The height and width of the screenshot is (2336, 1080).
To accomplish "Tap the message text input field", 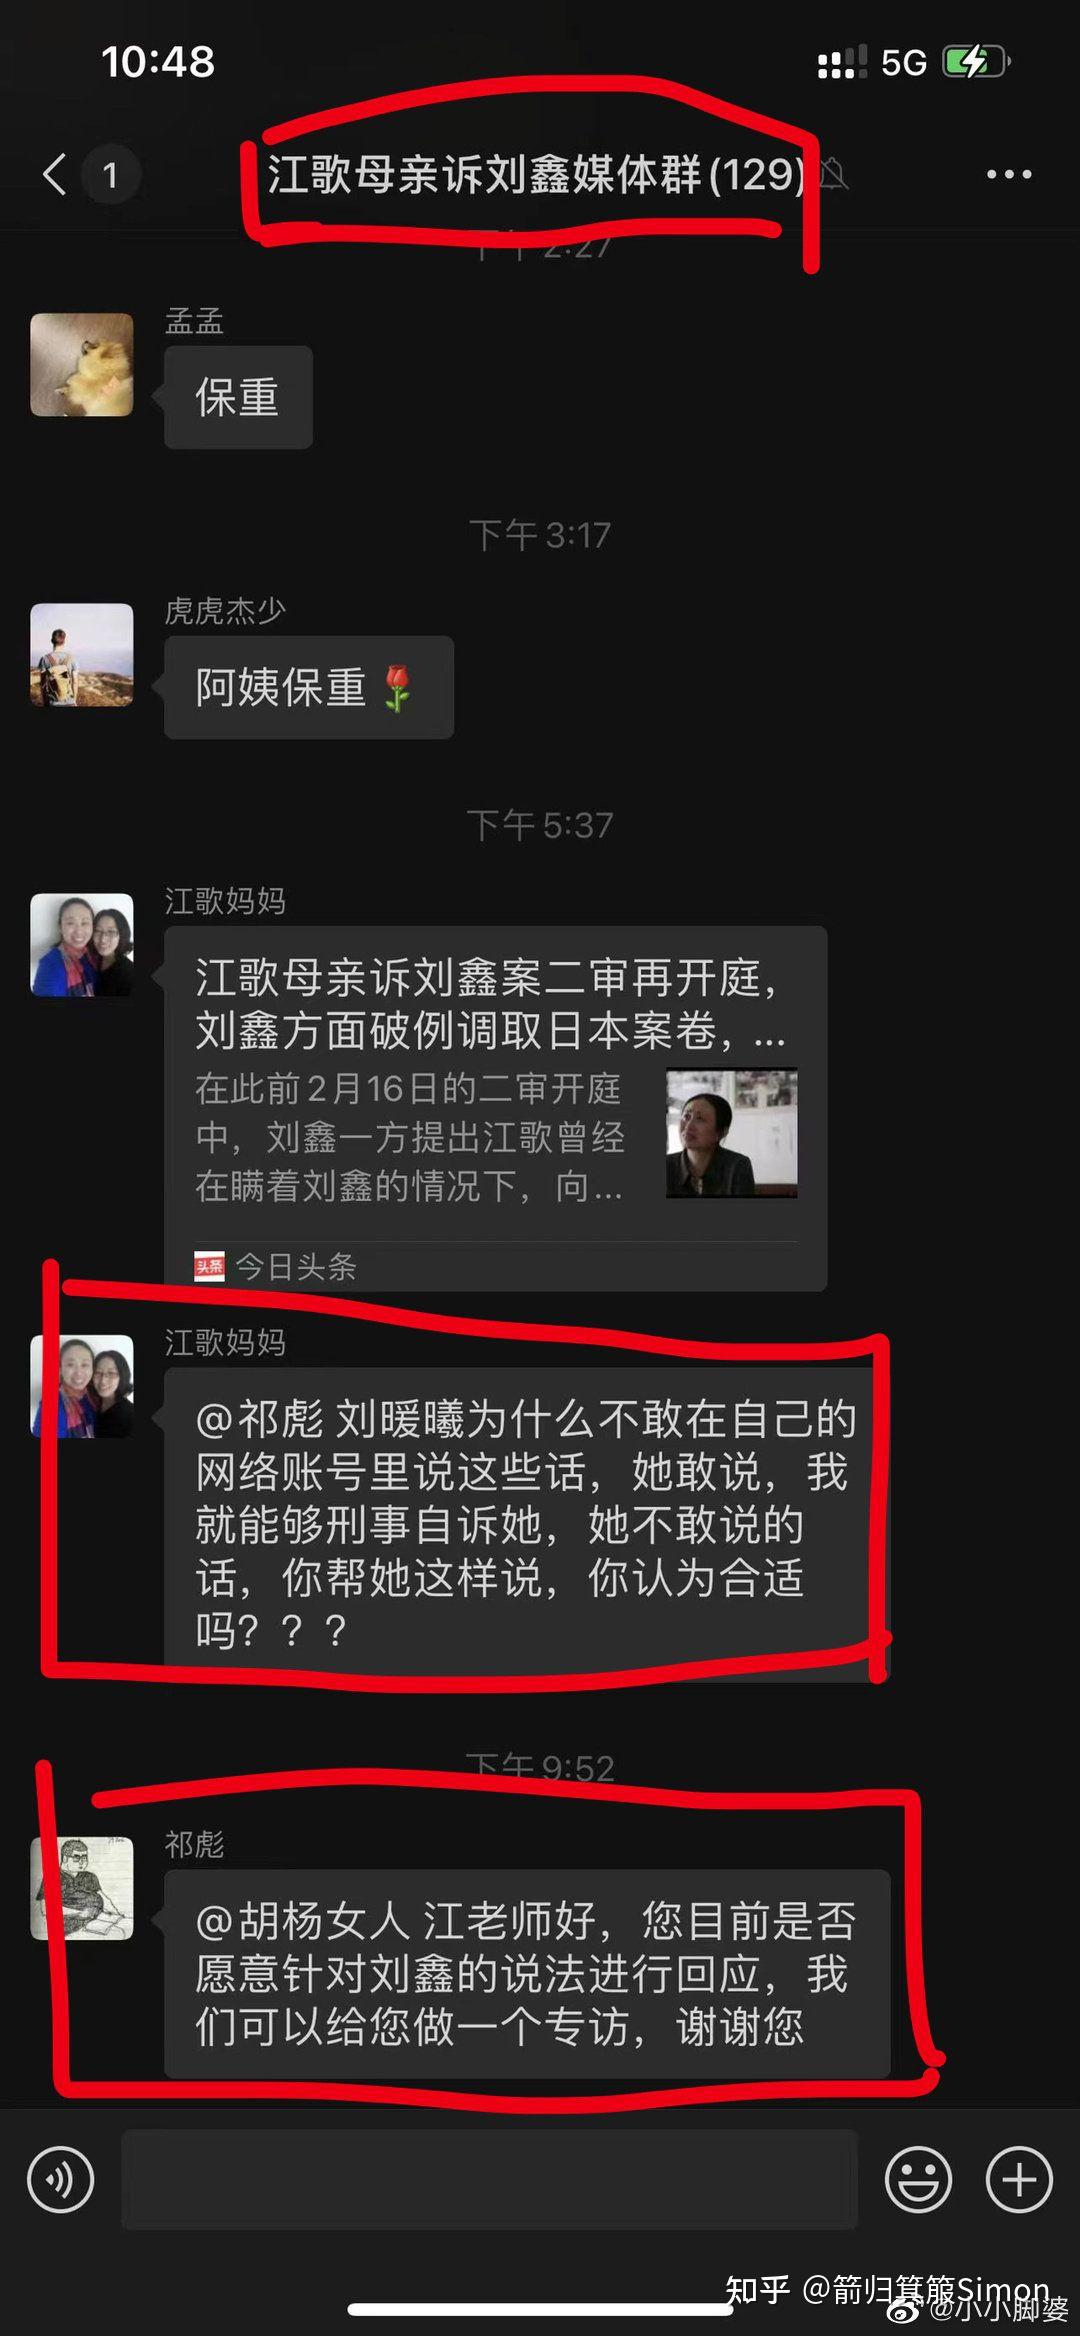I will click(490, 2179).
